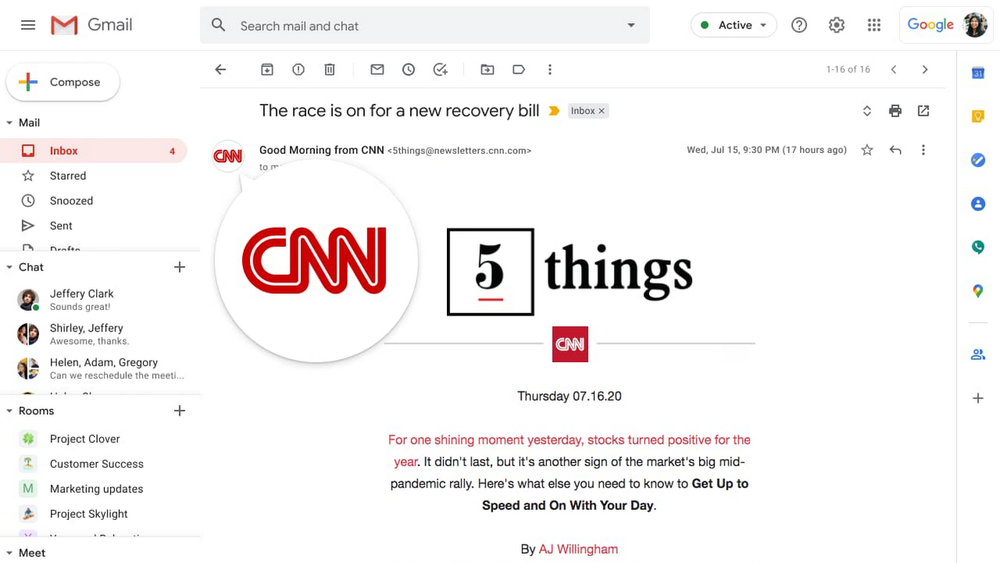Click the Gmail logo
This screenshot has width=1000, height=563.
click(91, 25)
